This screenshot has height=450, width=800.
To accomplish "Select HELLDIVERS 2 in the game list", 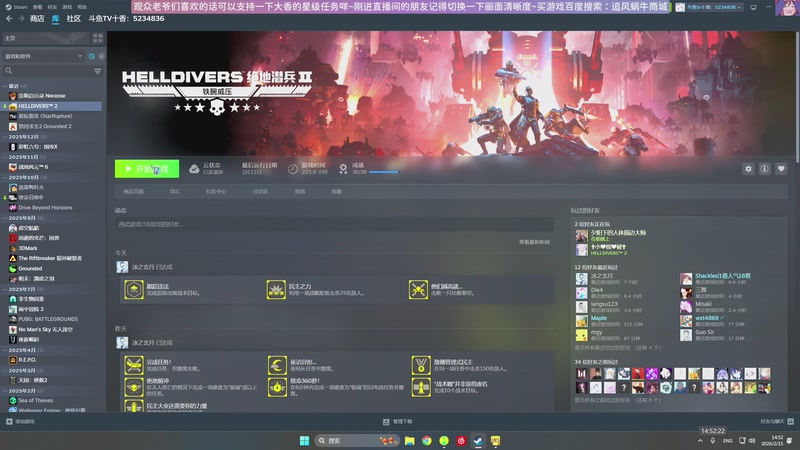I will (x=51, y=106).
